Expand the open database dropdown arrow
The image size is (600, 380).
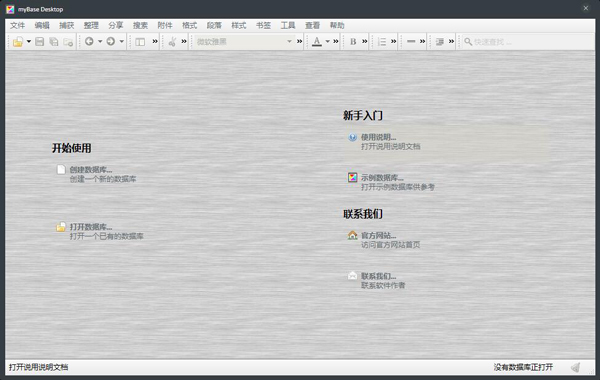(x=29, y=41)
